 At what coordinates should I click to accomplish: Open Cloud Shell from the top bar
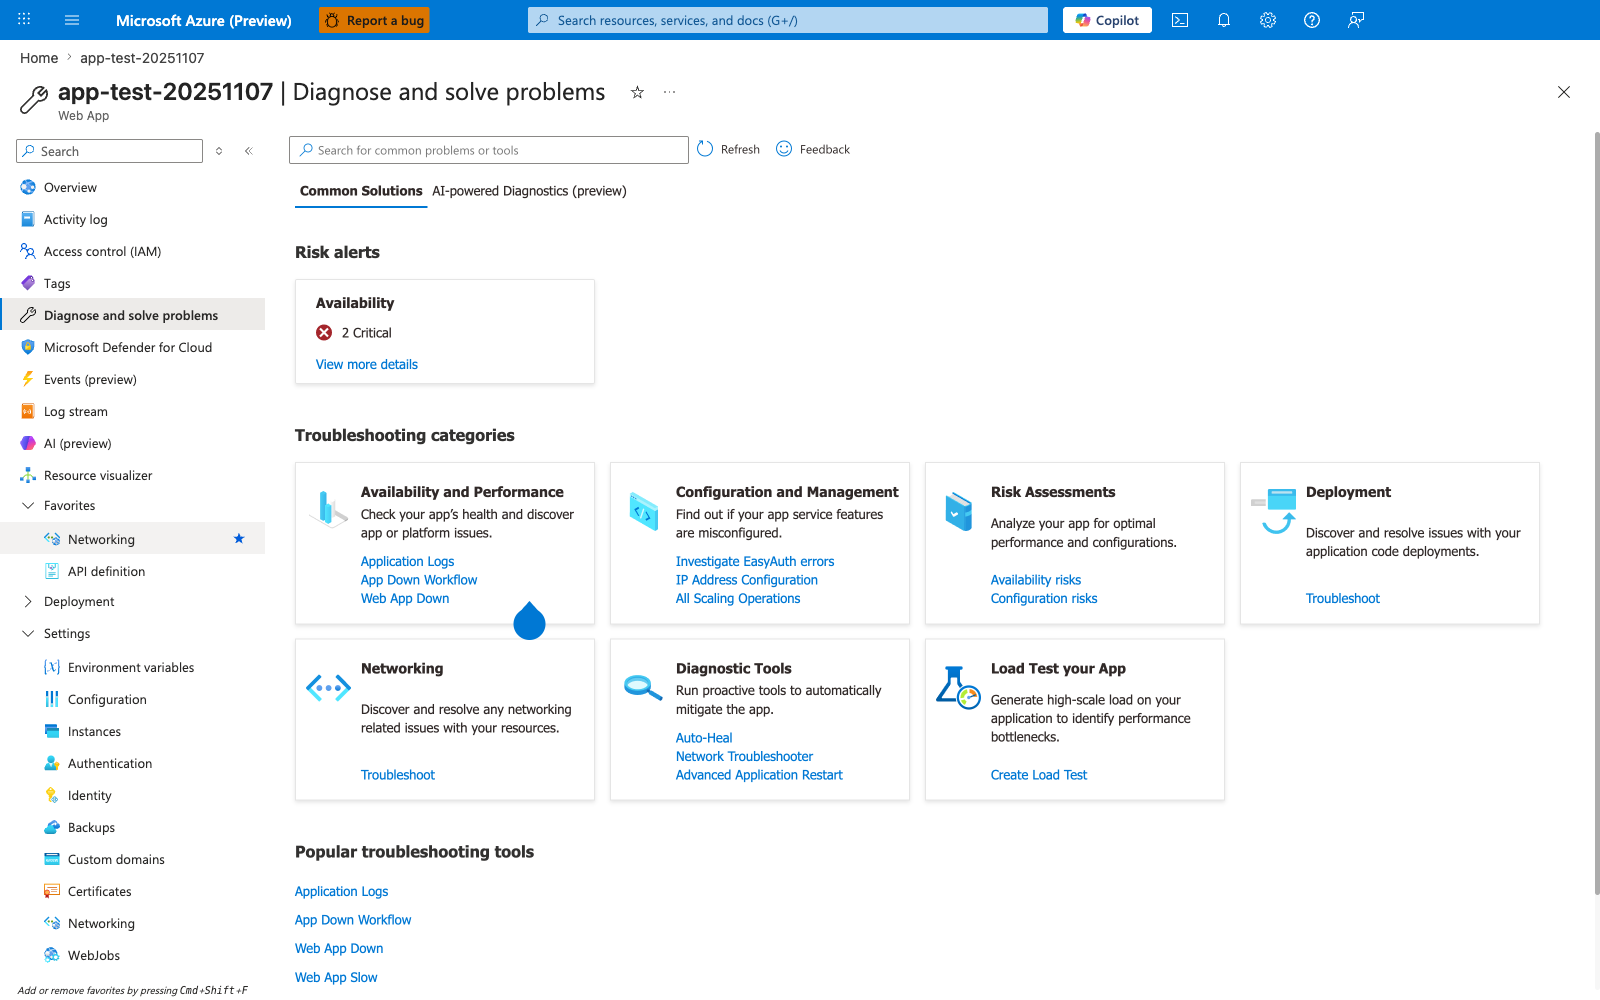click(x=1180, y=20)
